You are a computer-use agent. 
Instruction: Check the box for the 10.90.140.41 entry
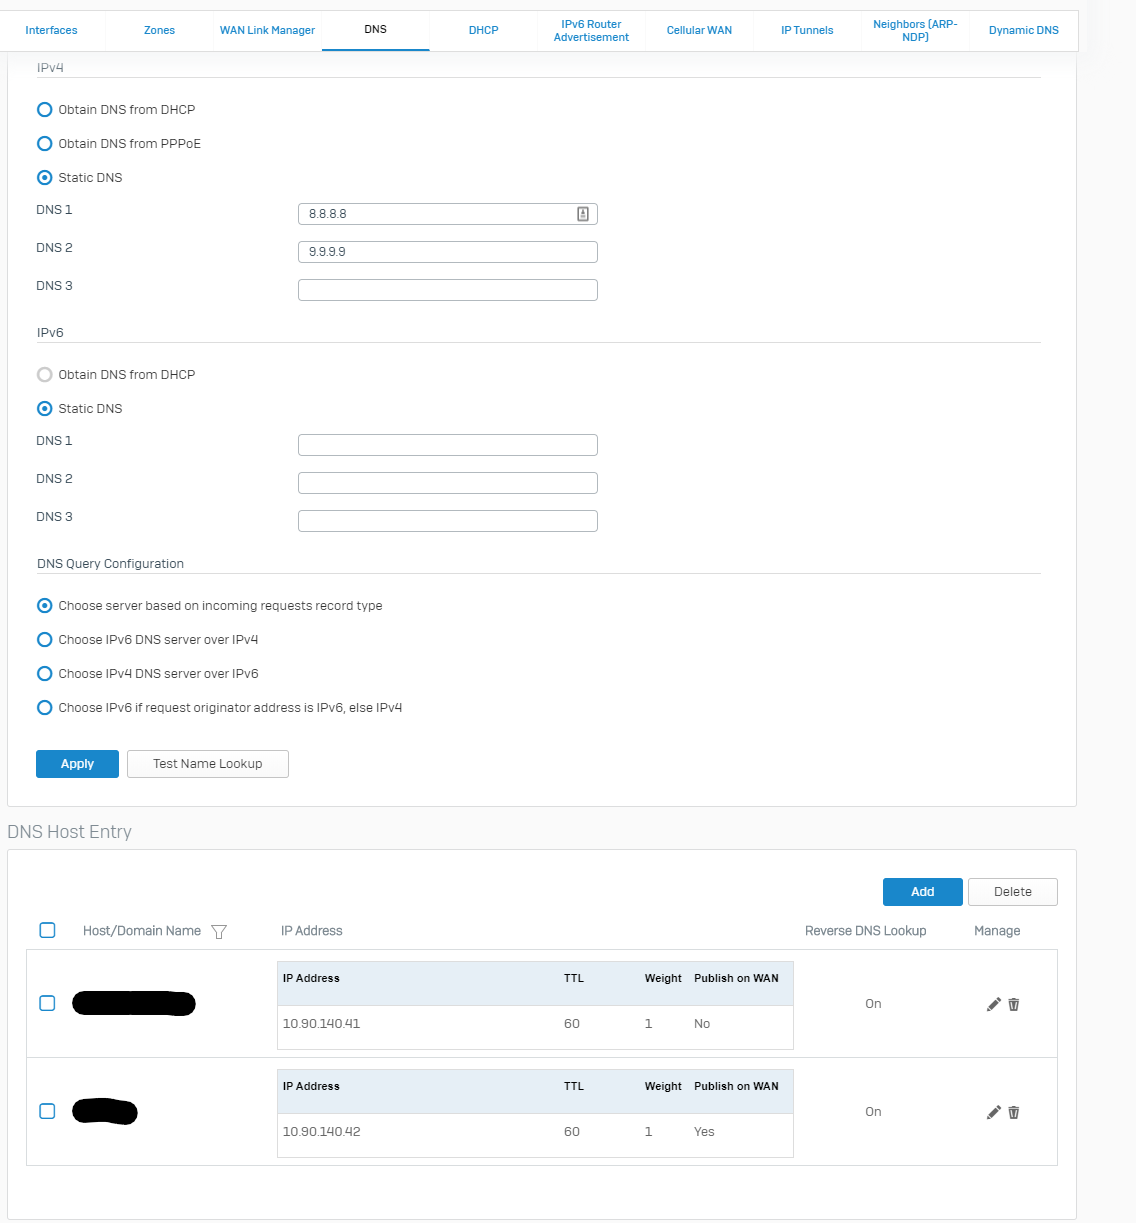pyautogui.click(x=47, y=1003)
